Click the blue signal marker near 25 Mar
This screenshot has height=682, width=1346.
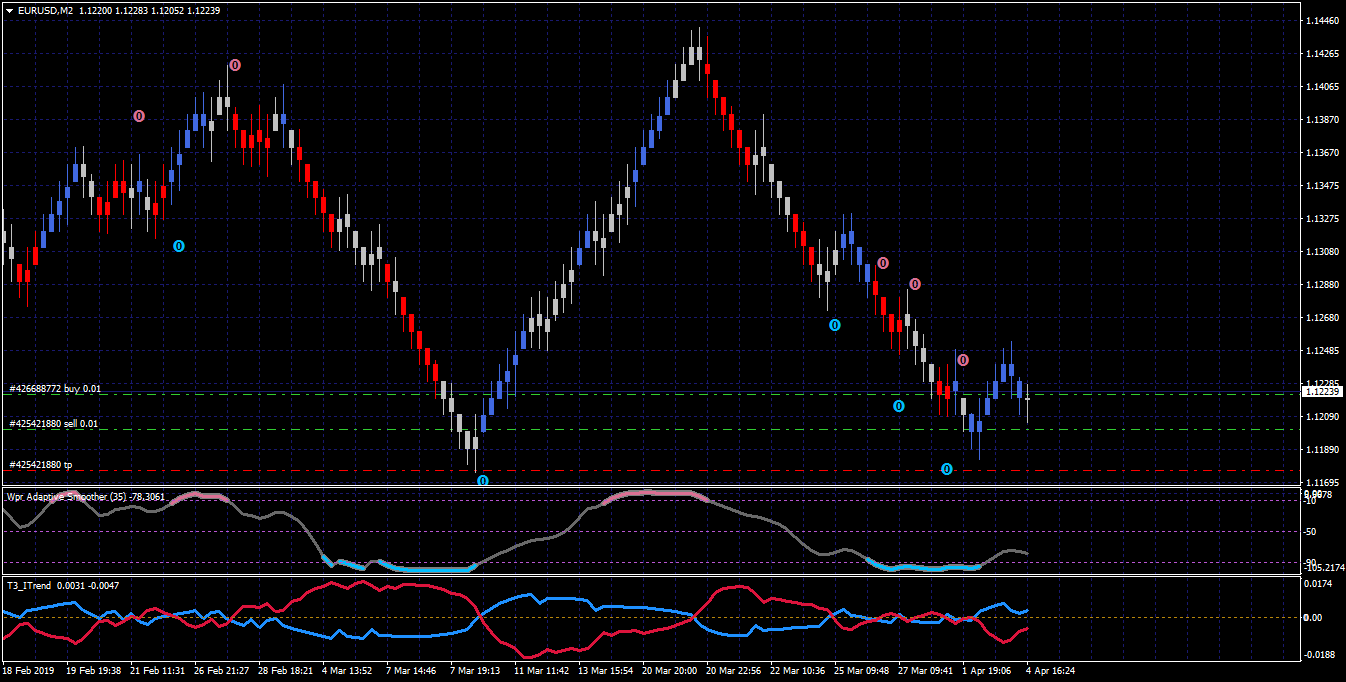835,325
